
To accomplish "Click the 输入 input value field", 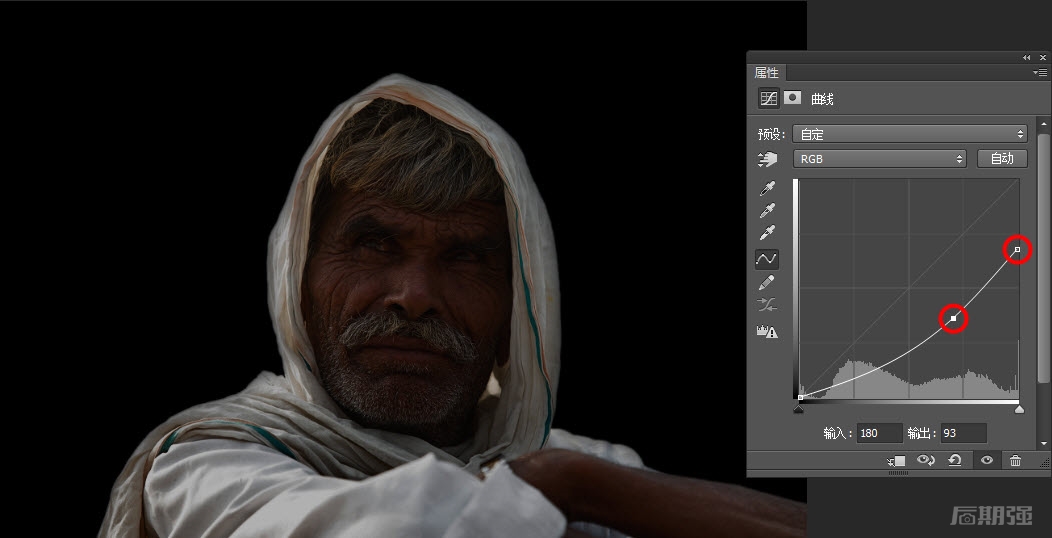I will click(x=880, y=433).
